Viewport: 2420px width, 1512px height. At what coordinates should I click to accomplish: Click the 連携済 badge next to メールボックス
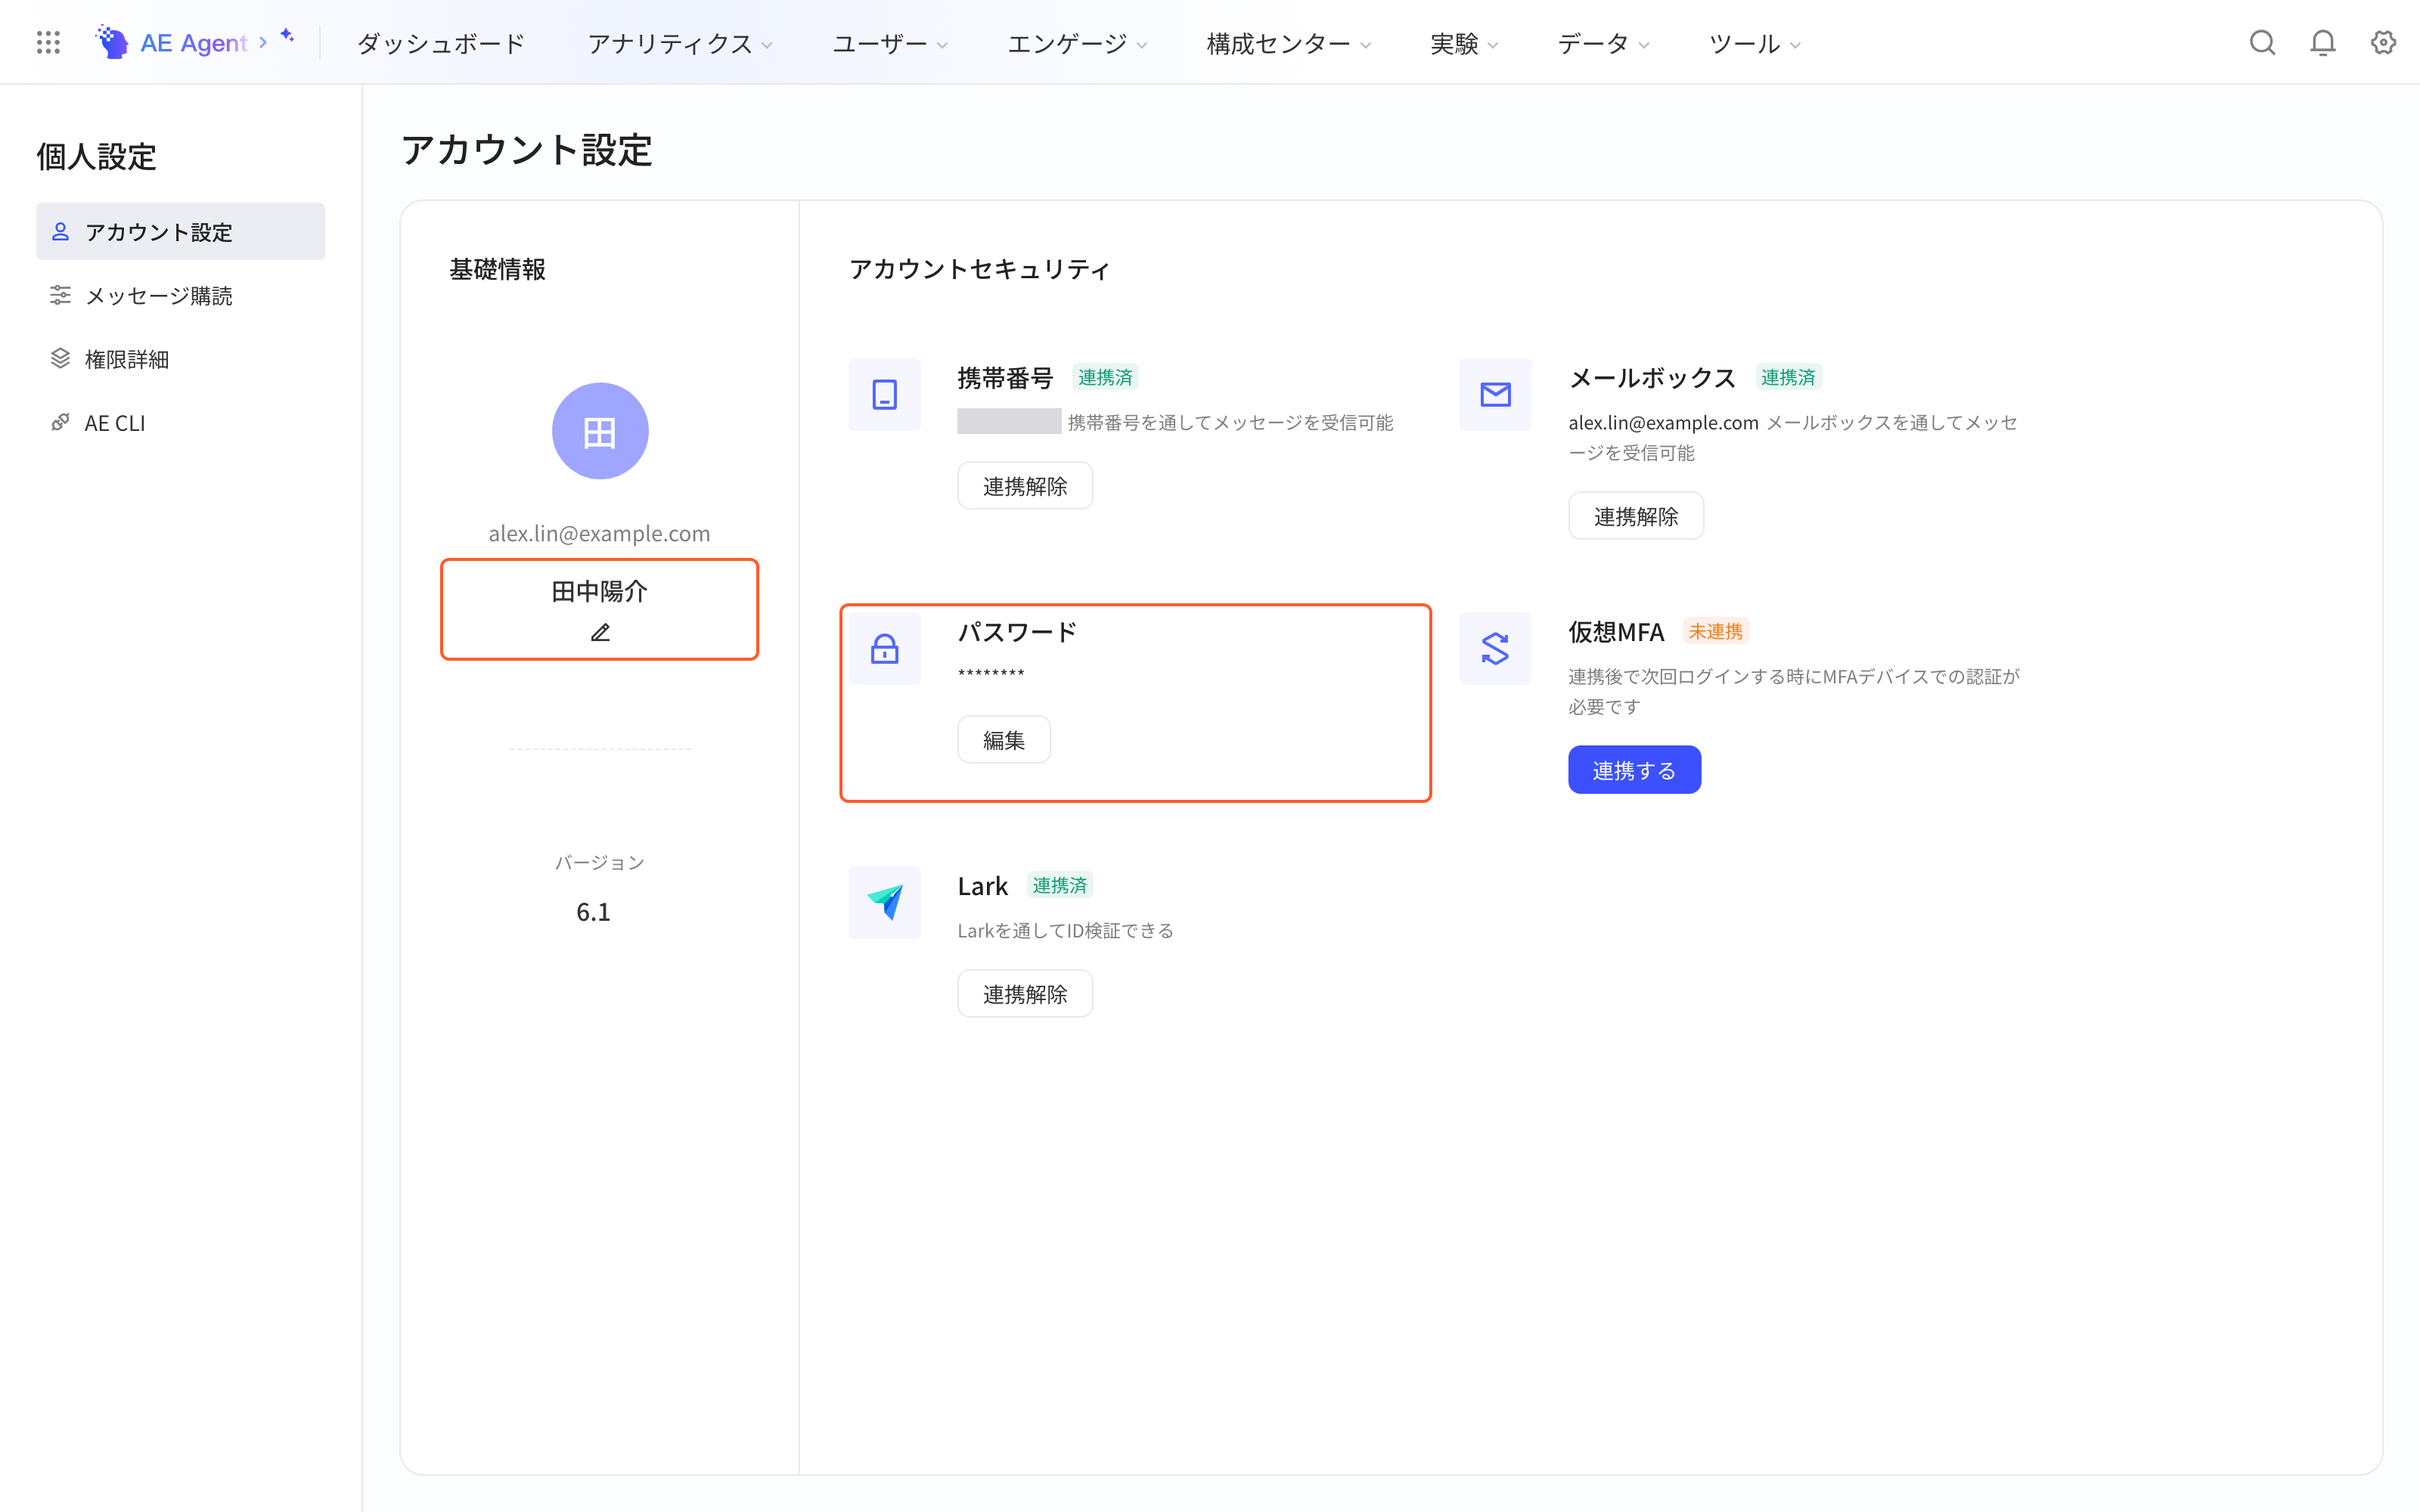pyautogui.click(x=1788, y=377)
